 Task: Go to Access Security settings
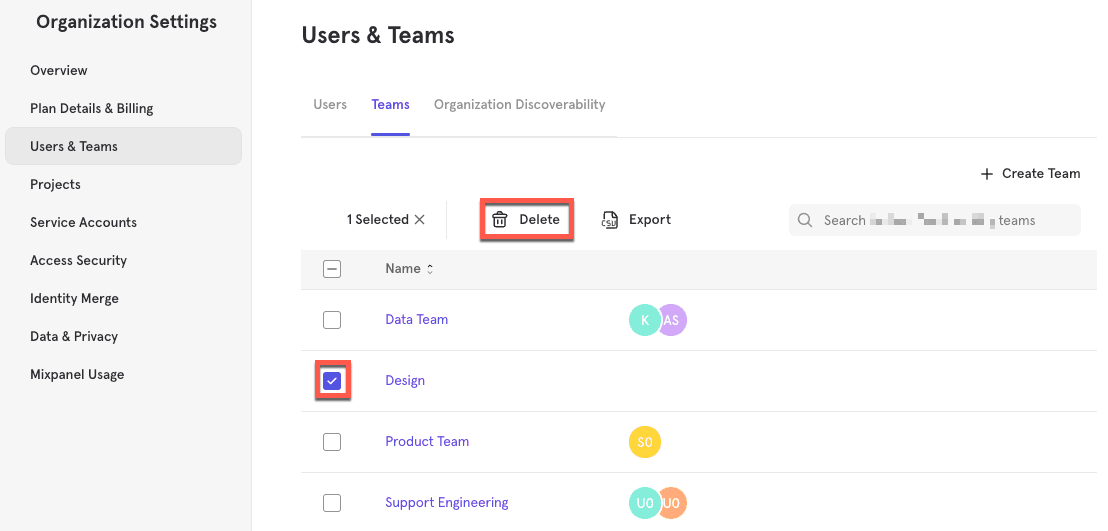(x=78, y=261)
